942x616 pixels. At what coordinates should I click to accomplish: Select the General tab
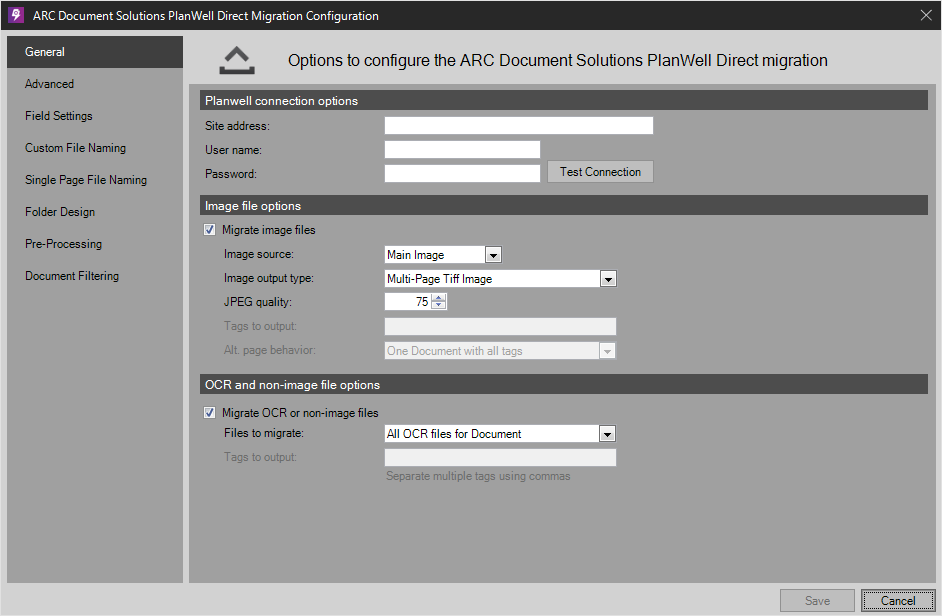pos(95,52)
